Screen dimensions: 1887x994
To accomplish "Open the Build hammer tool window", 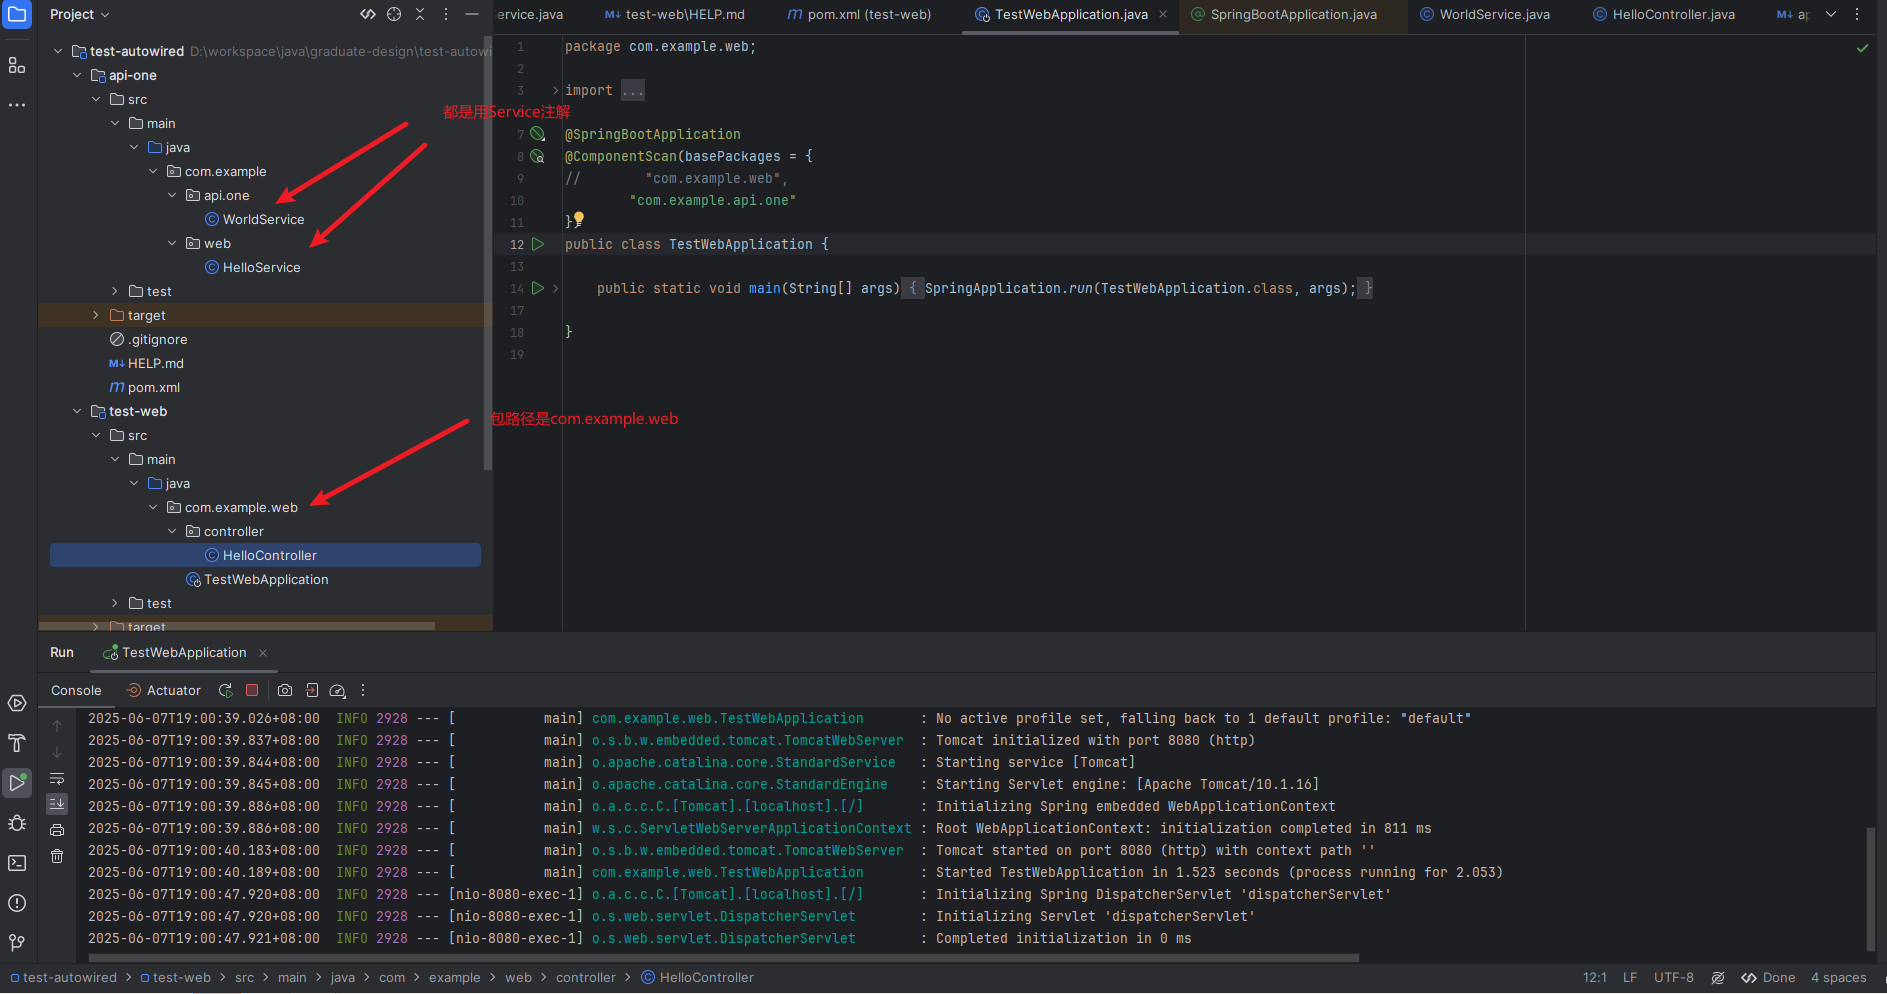I will tap(17, 743).
